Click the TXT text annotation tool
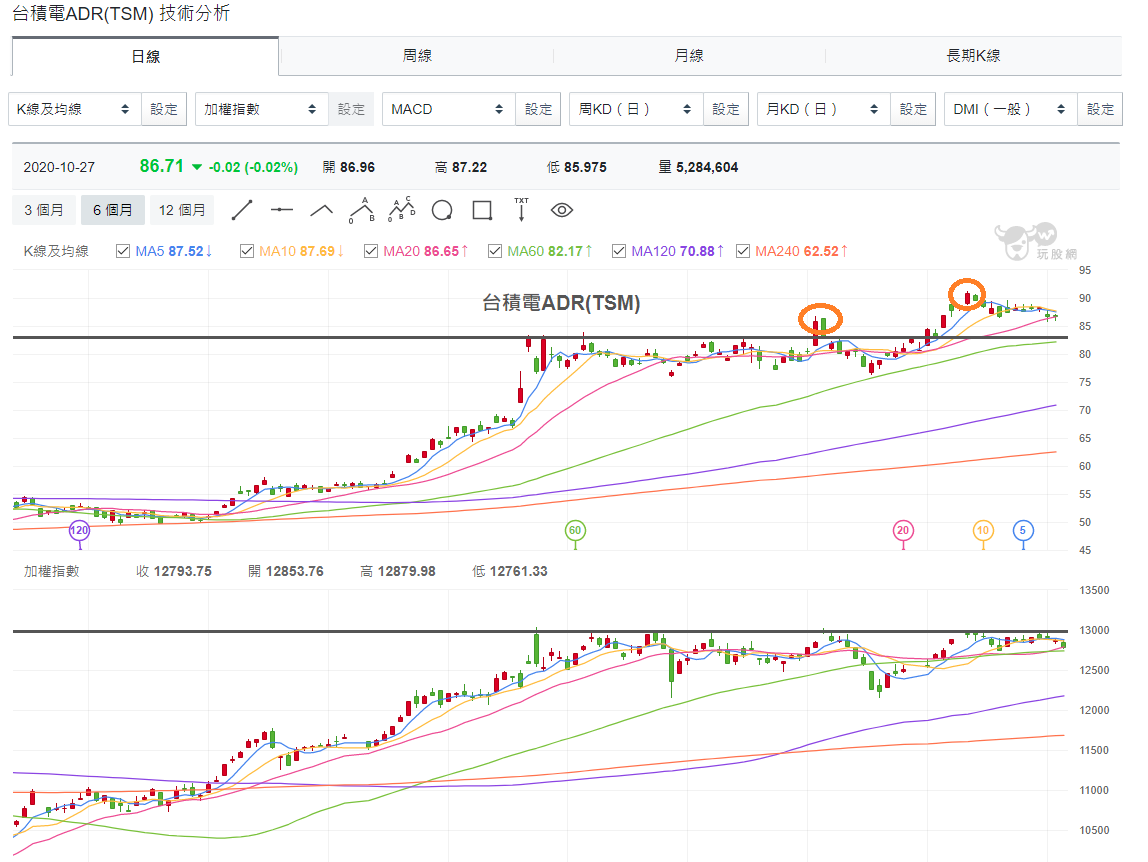Screen dimensions: 1148x862 tap(521, 210)
